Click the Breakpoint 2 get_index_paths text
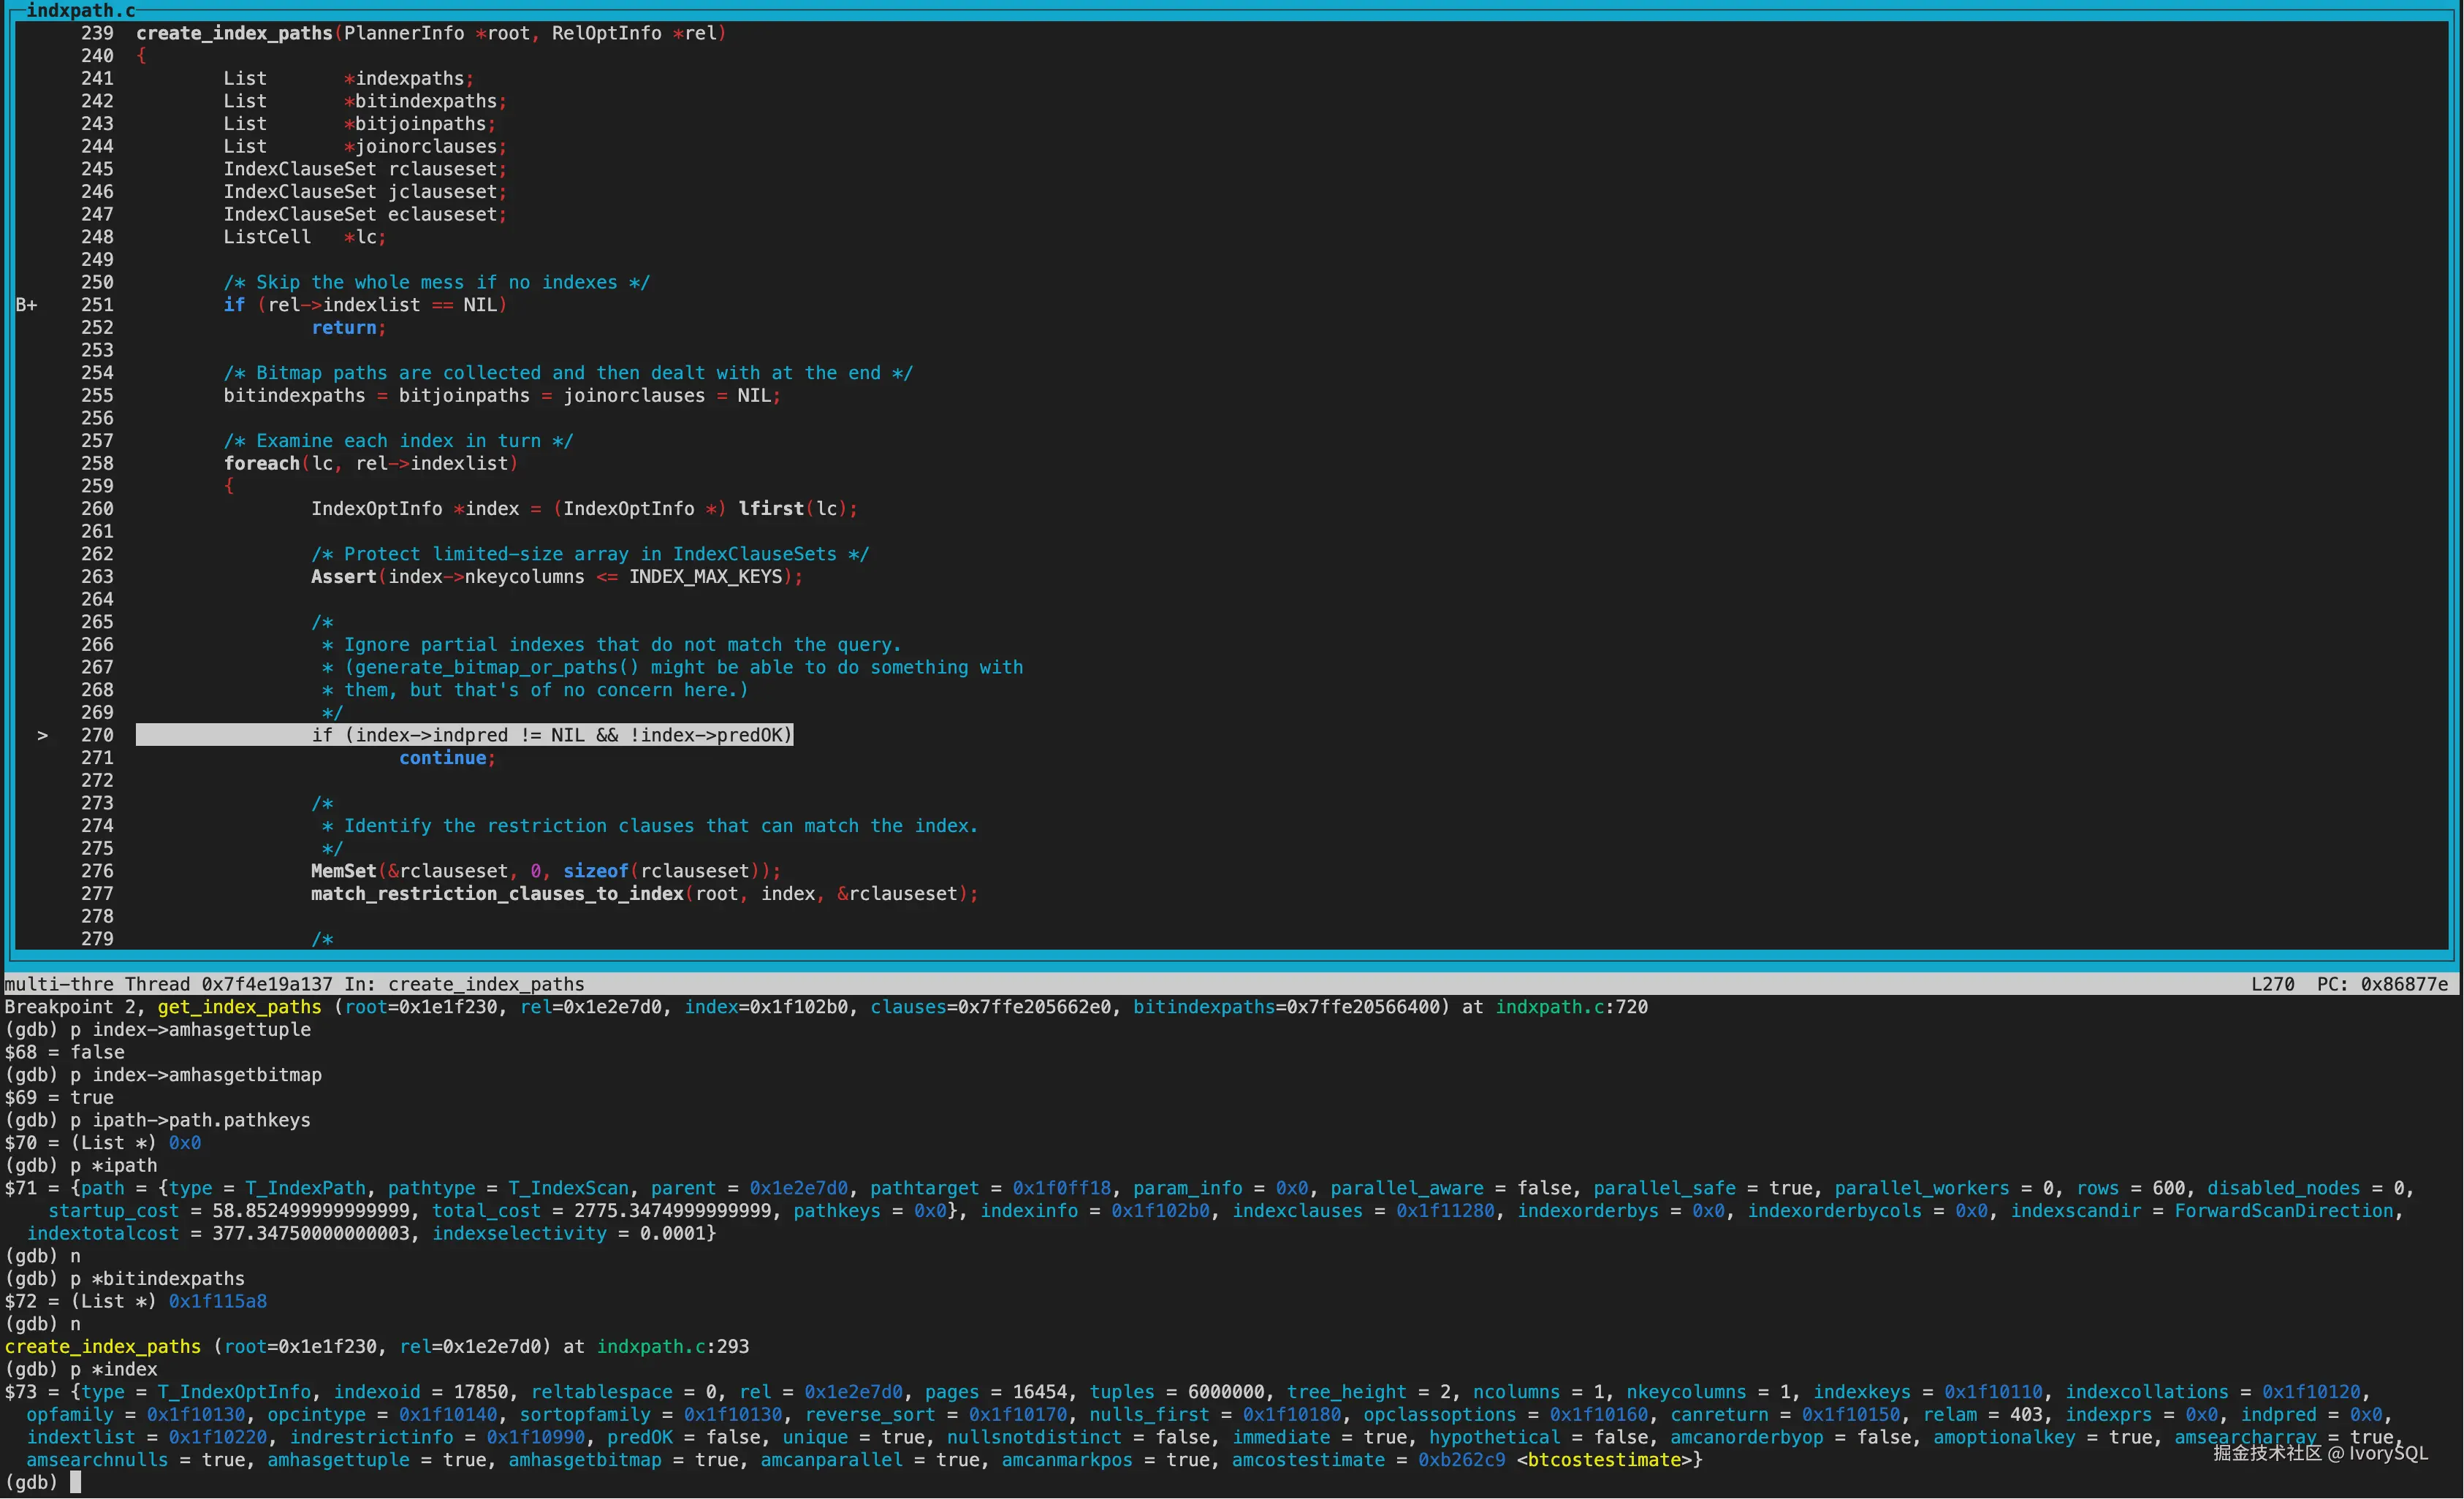The width and height of the screenshot is (2464, 1499). coord(163,1007)
